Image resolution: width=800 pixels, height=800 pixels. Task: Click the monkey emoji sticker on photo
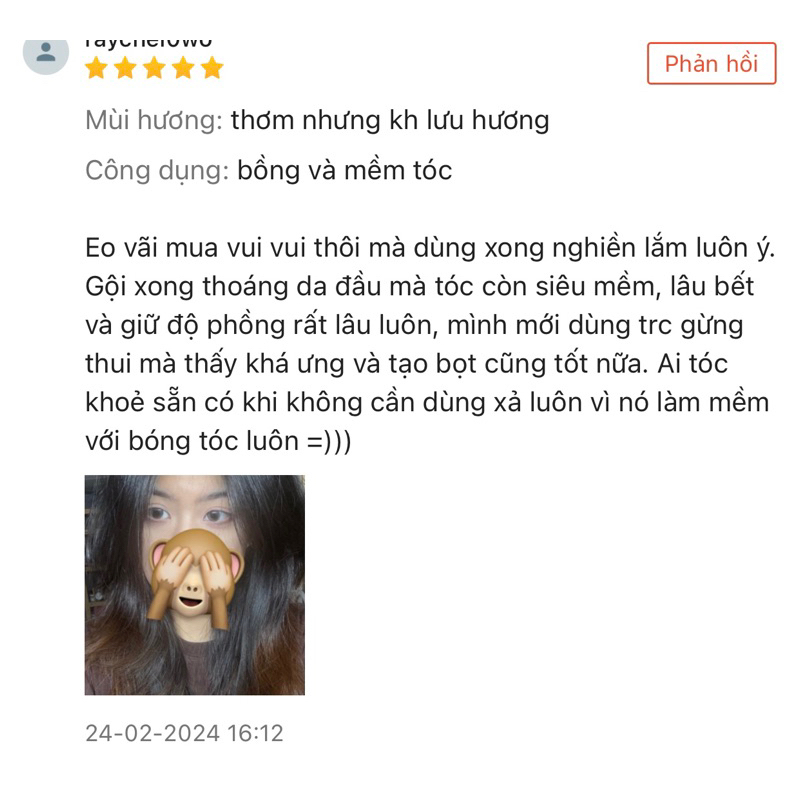(195, 578)
